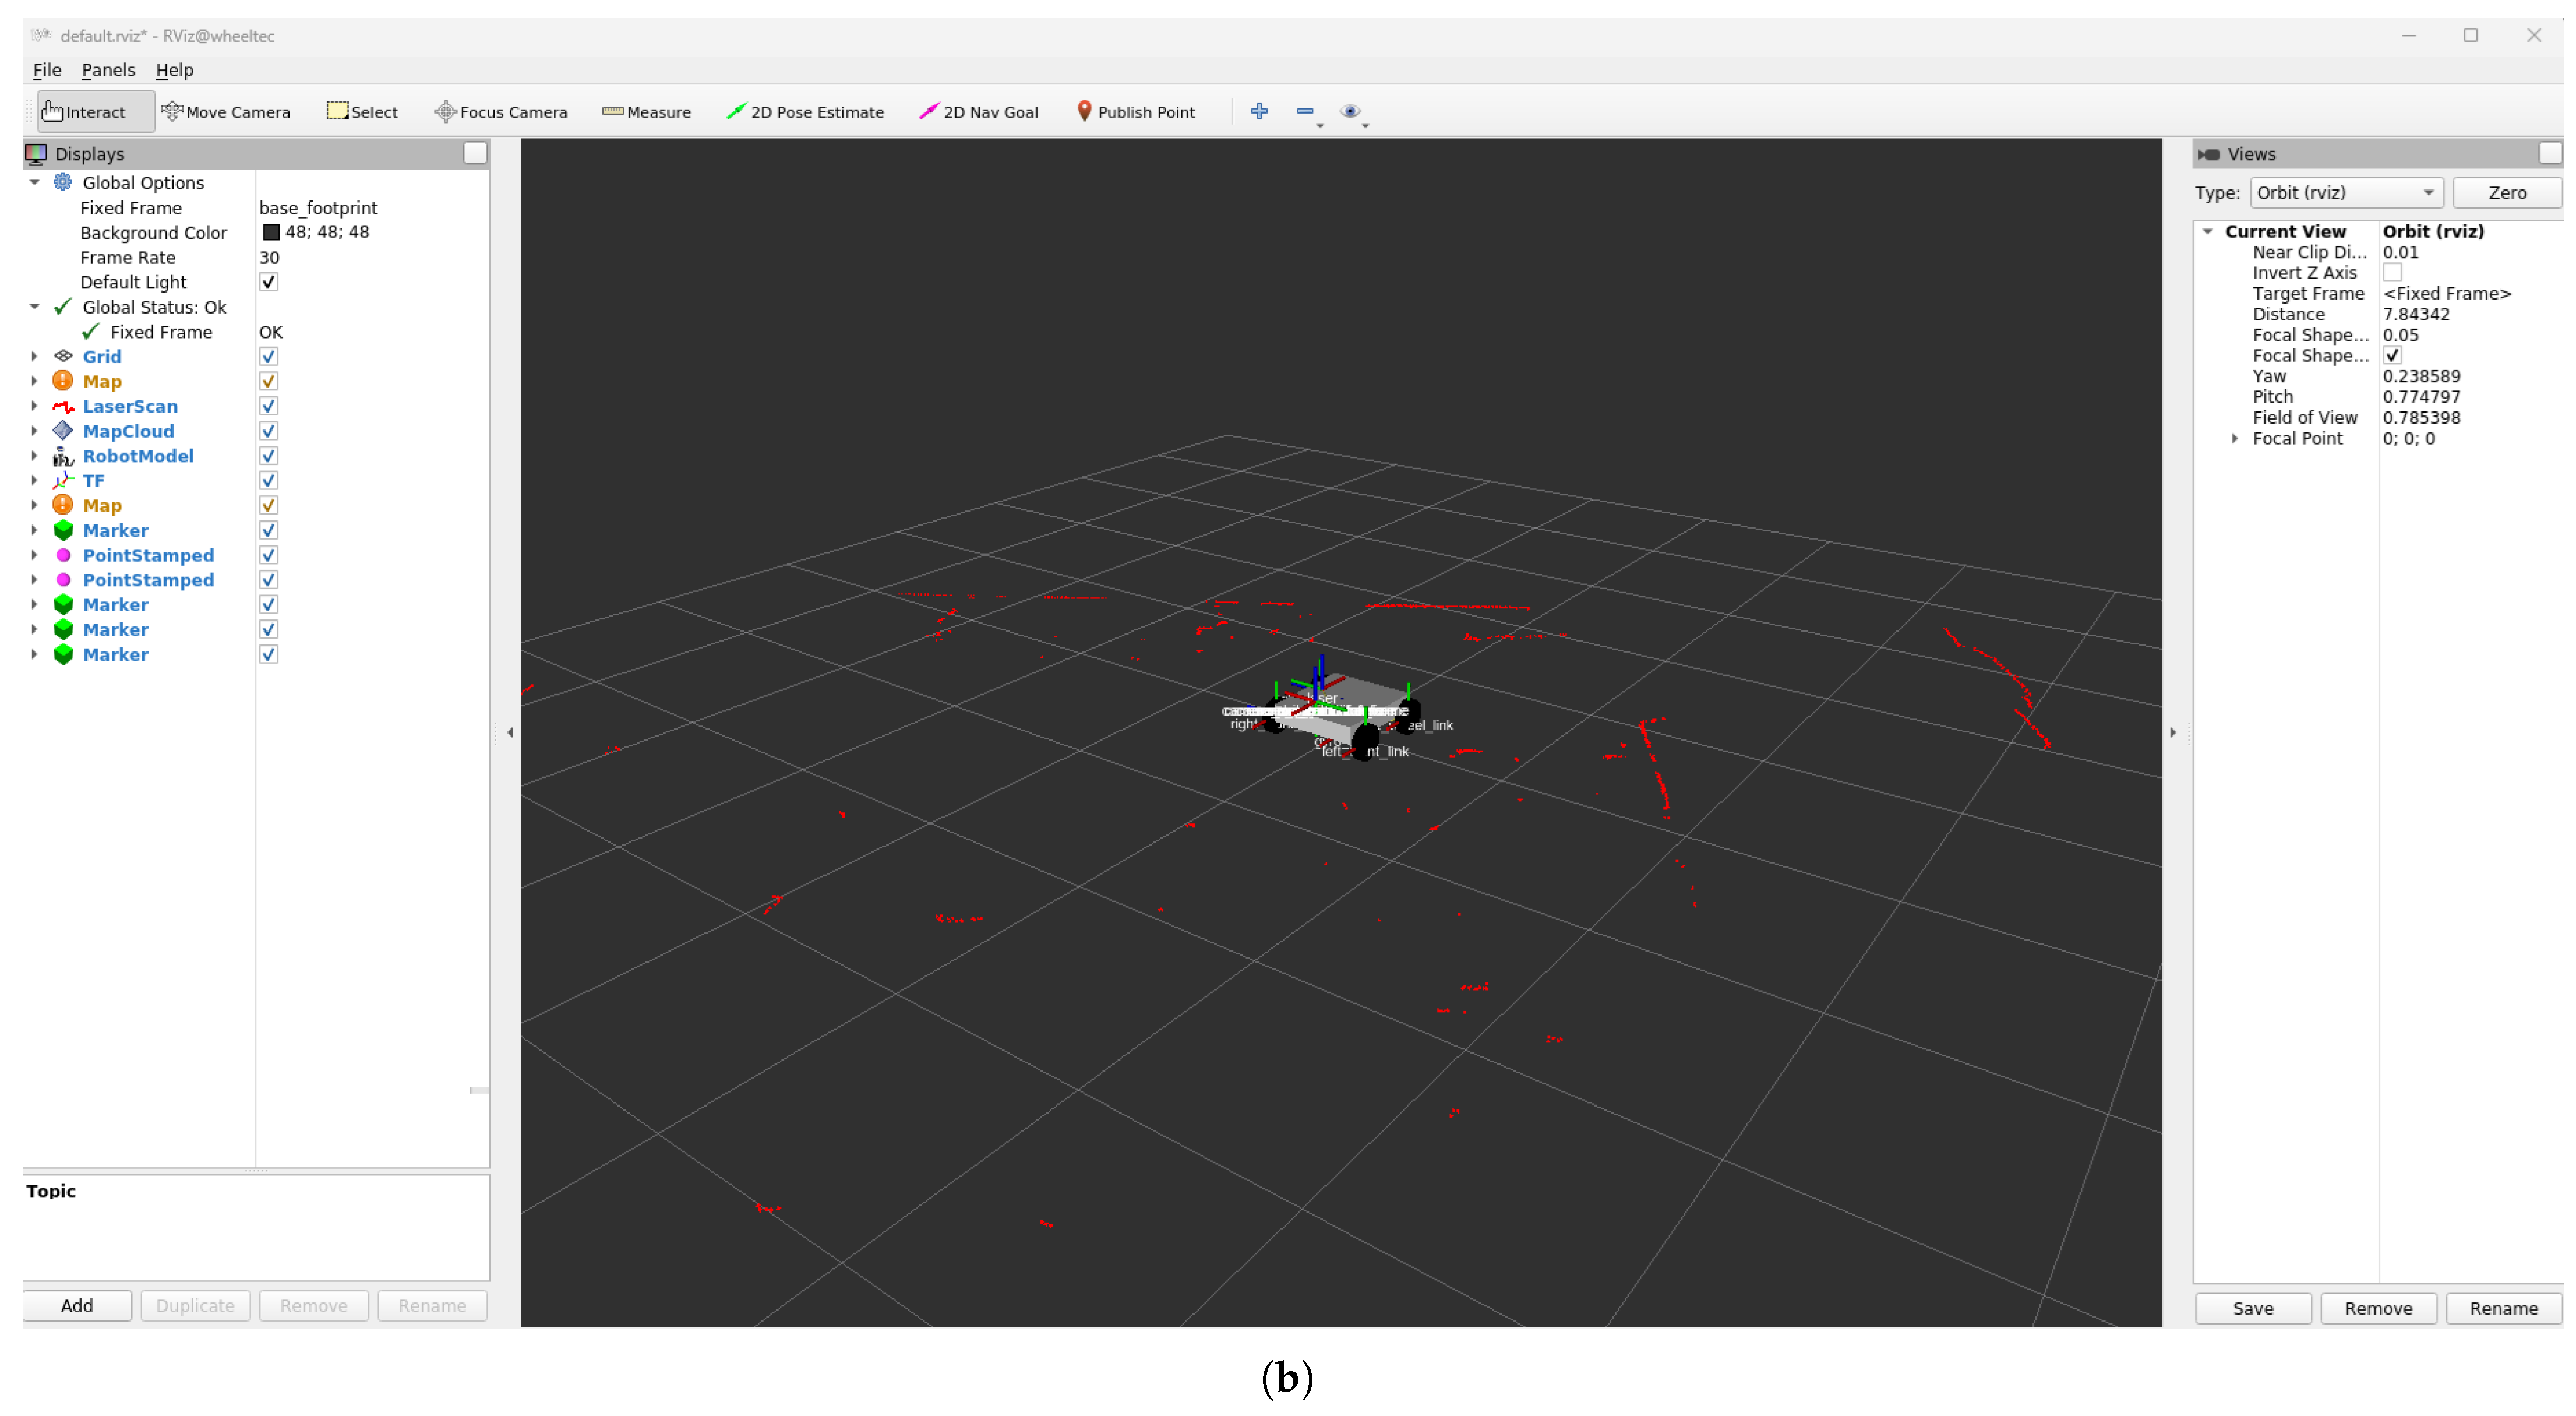This screenshot has height=1416, width=2576.
Task: Activate the Measure tool
Action: tap(646, 112)
